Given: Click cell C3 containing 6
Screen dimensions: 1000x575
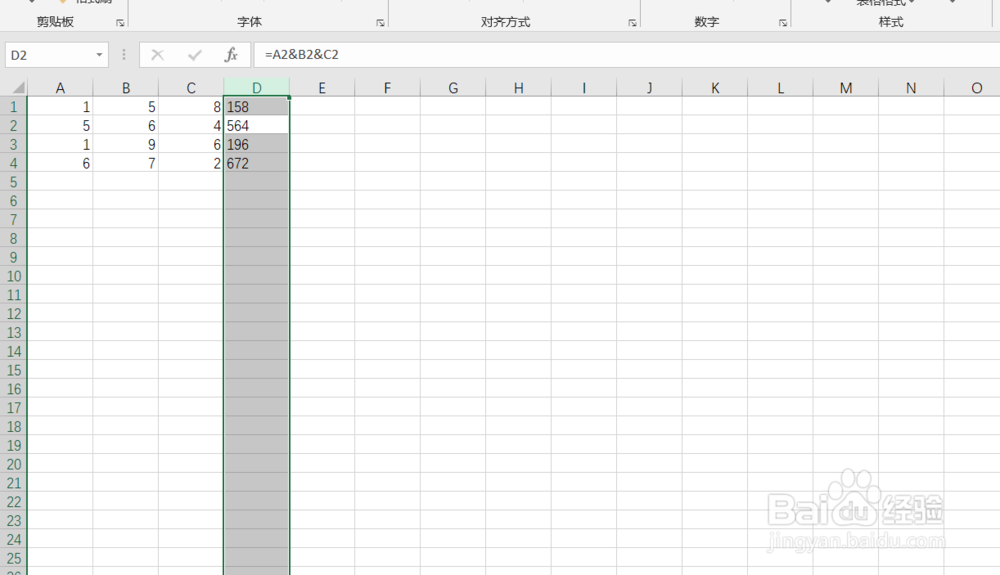Looking at the screenshot, I should [x=191, y=144].
